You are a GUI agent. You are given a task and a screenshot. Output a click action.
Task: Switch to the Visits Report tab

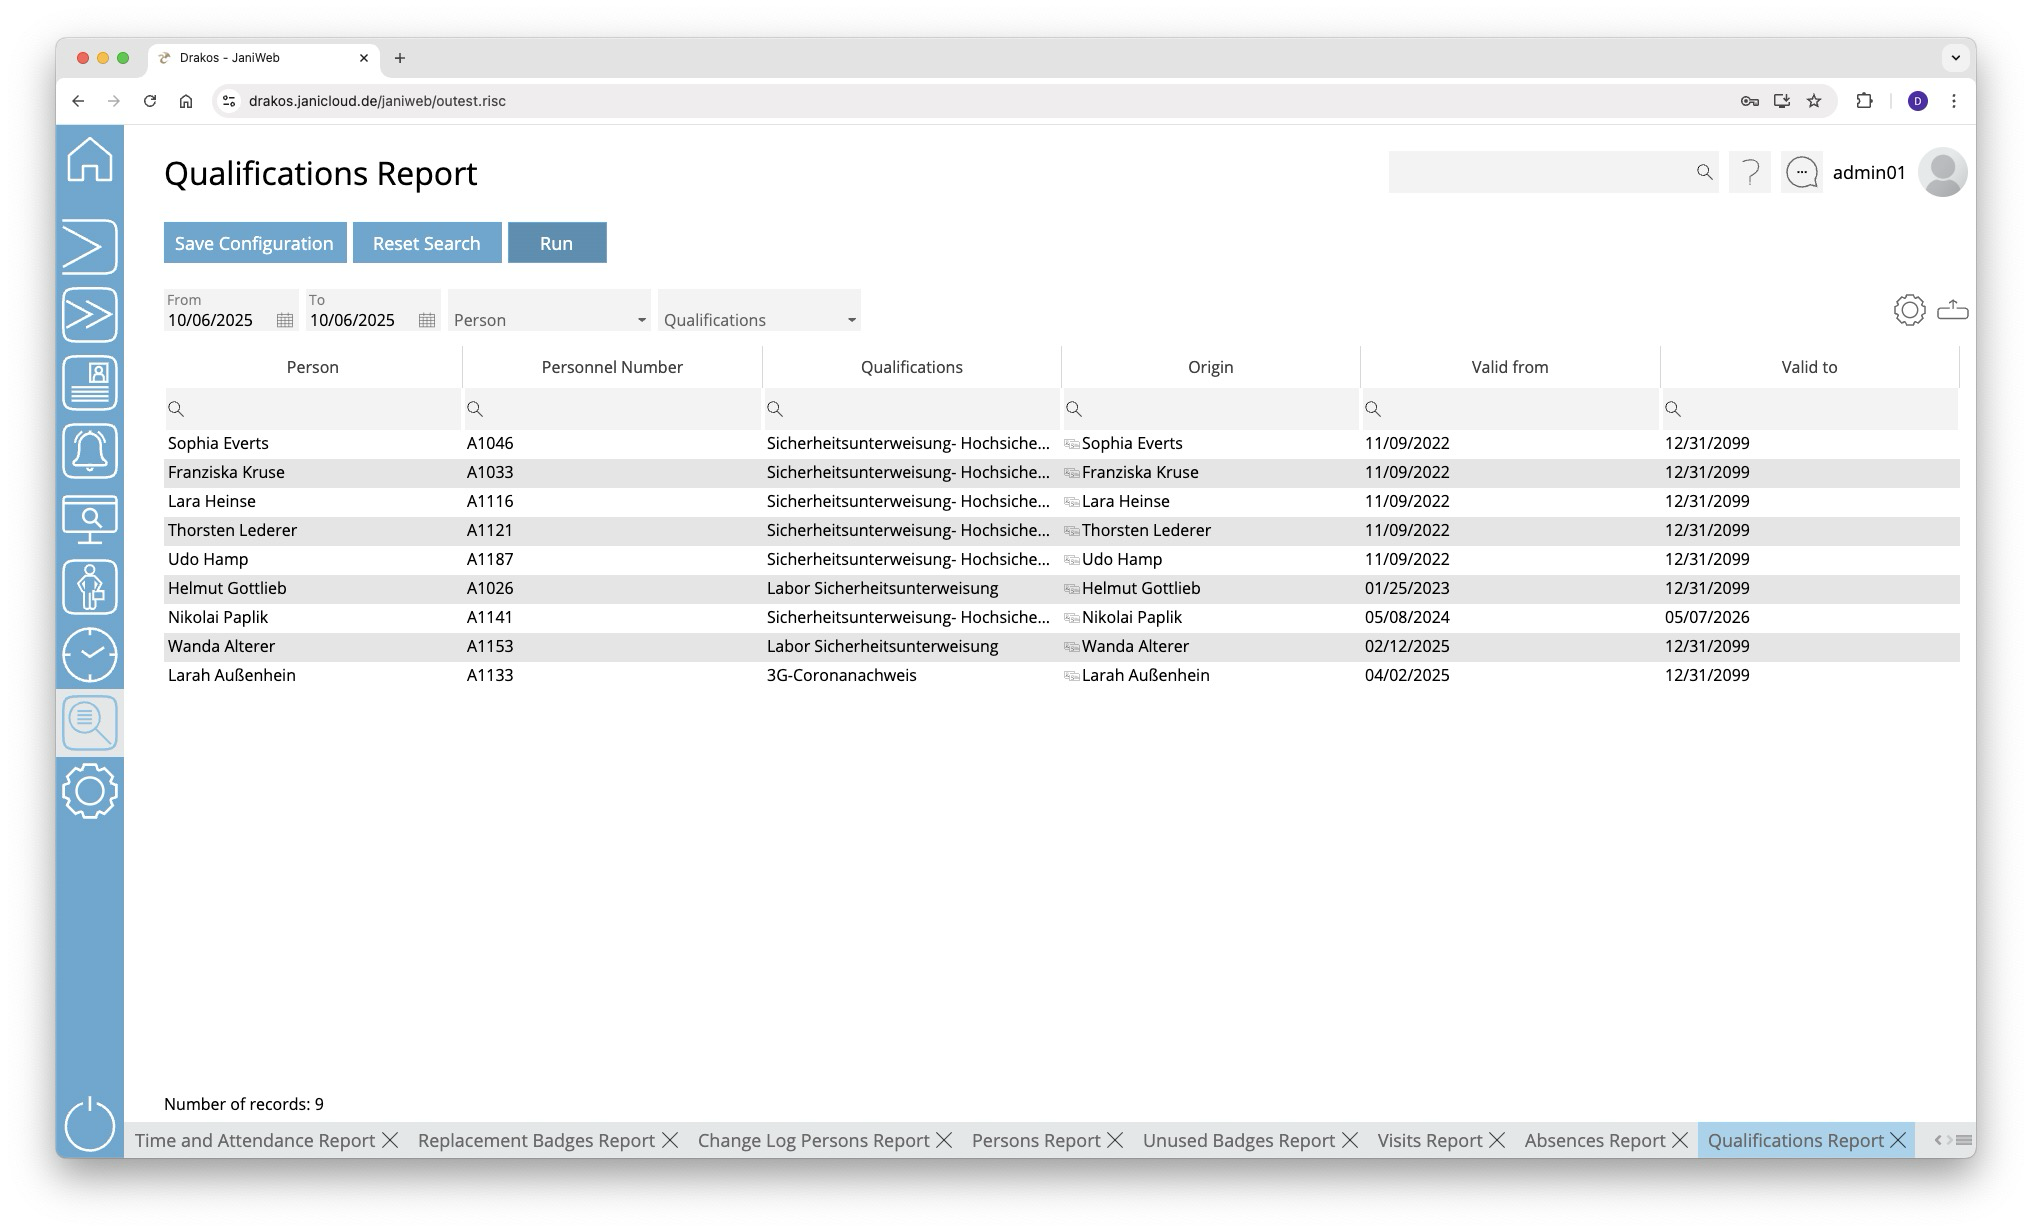pos(1429,1140)
